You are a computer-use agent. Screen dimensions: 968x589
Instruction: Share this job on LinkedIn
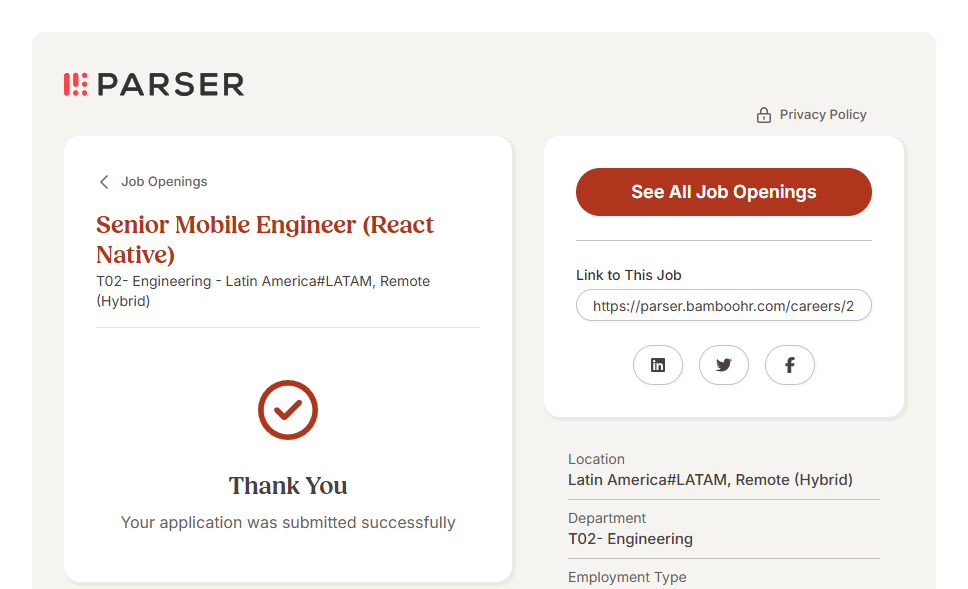(658, 365)
